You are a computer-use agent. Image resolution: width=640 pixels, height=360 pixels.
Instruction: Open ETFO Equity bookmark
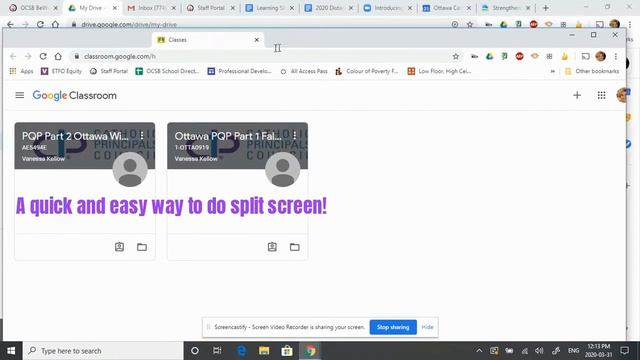(61, 71)
